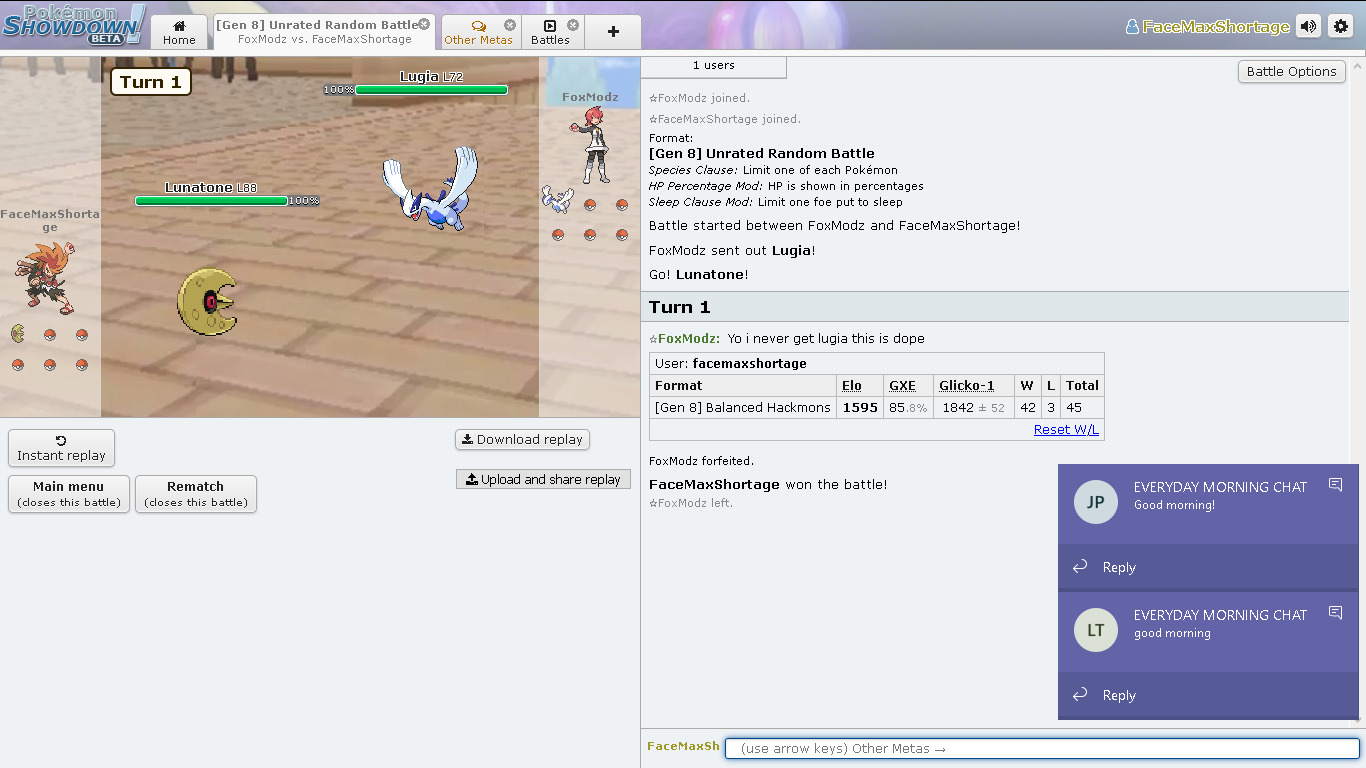Upload and share replay

543,479
